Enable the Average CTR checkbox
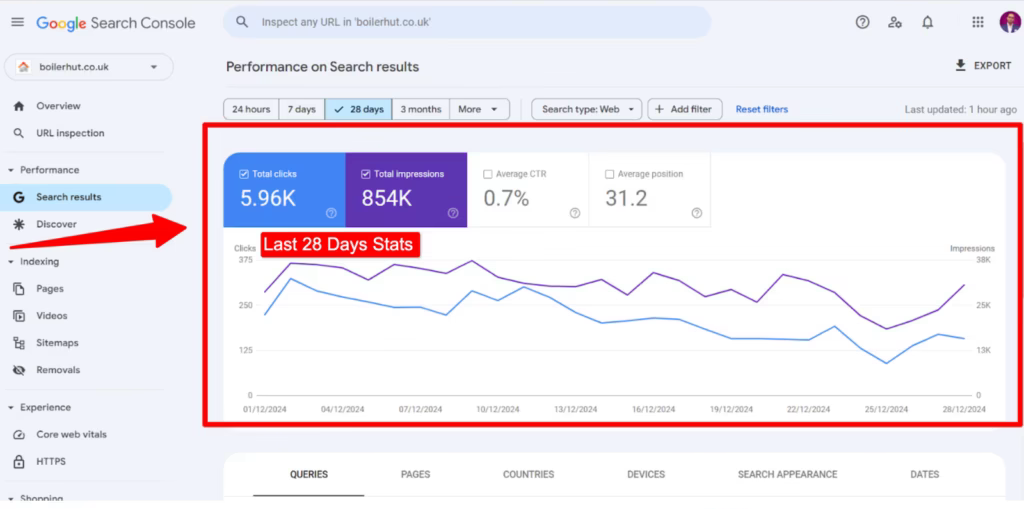 [x=487, y=174]
